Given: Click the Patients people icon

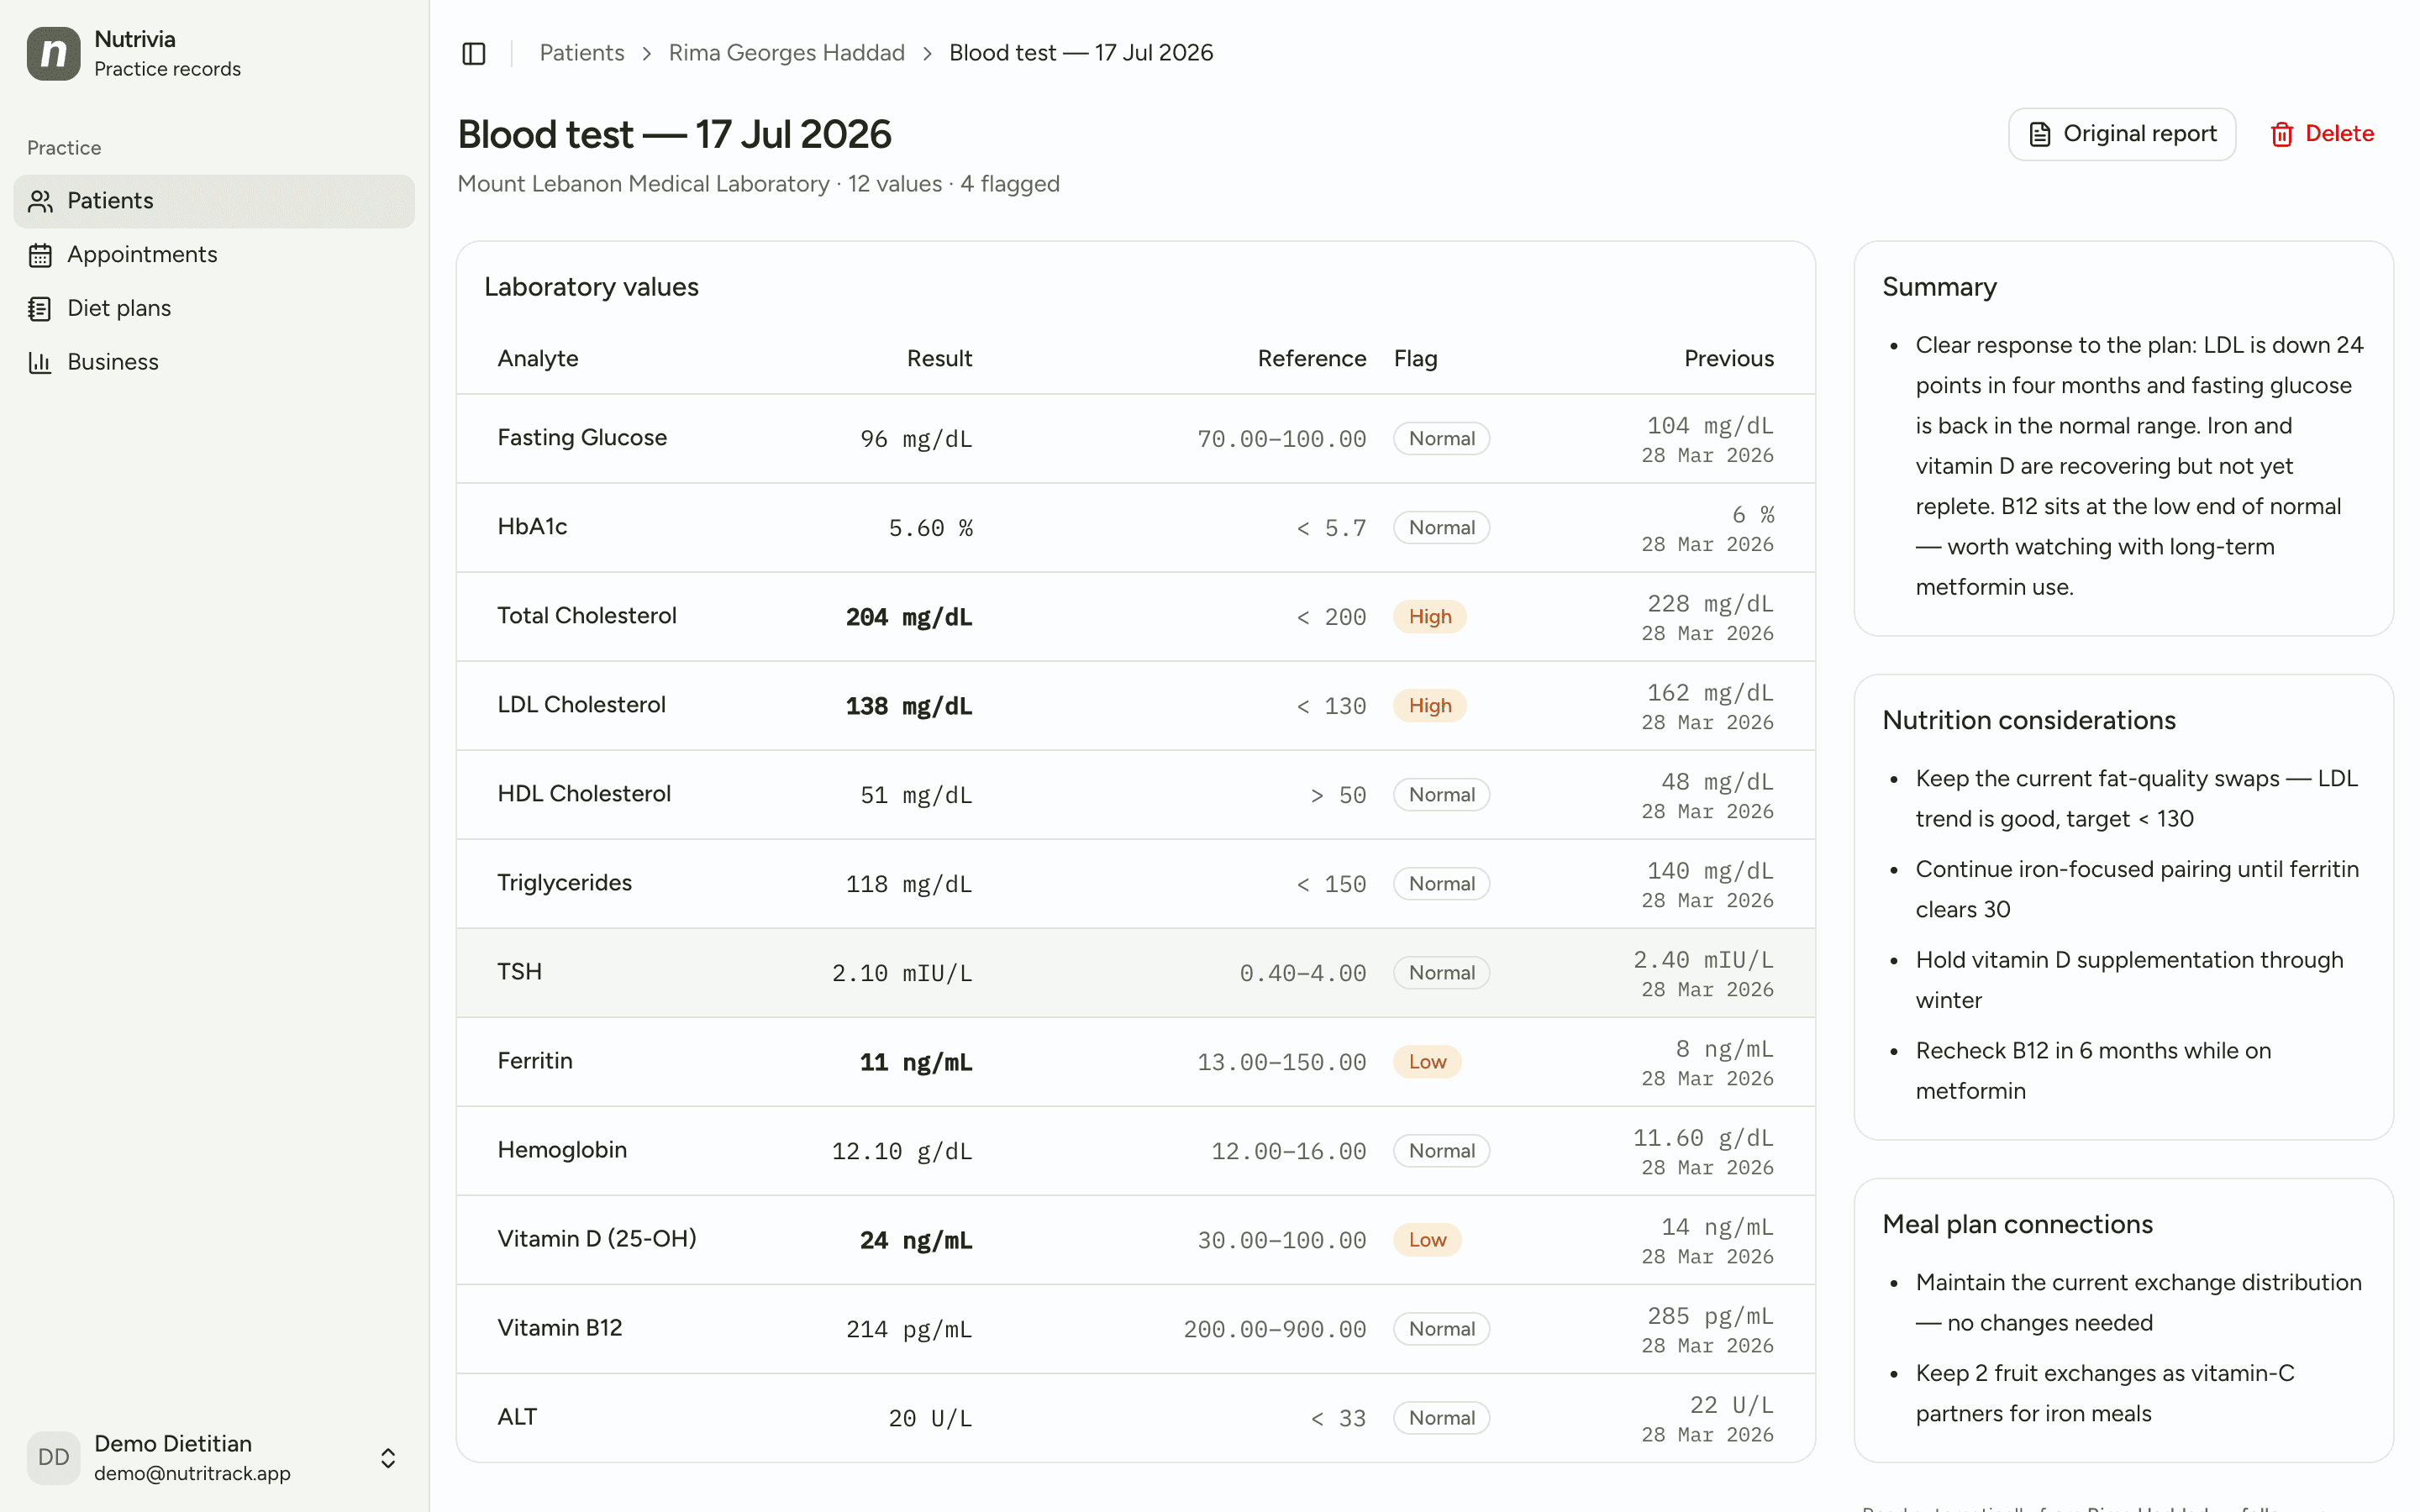Looking at the screenshot, I should (x=40, y=201).
